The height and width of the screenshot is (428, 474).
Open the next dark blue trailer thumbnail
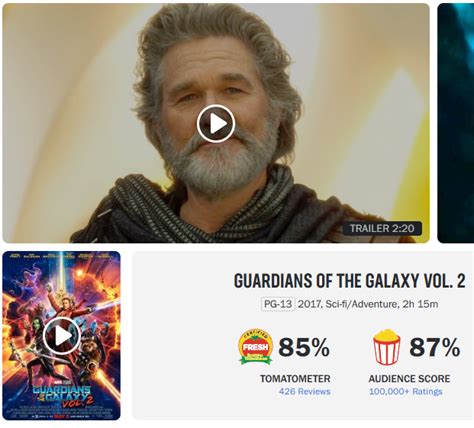tap(456, 123)
